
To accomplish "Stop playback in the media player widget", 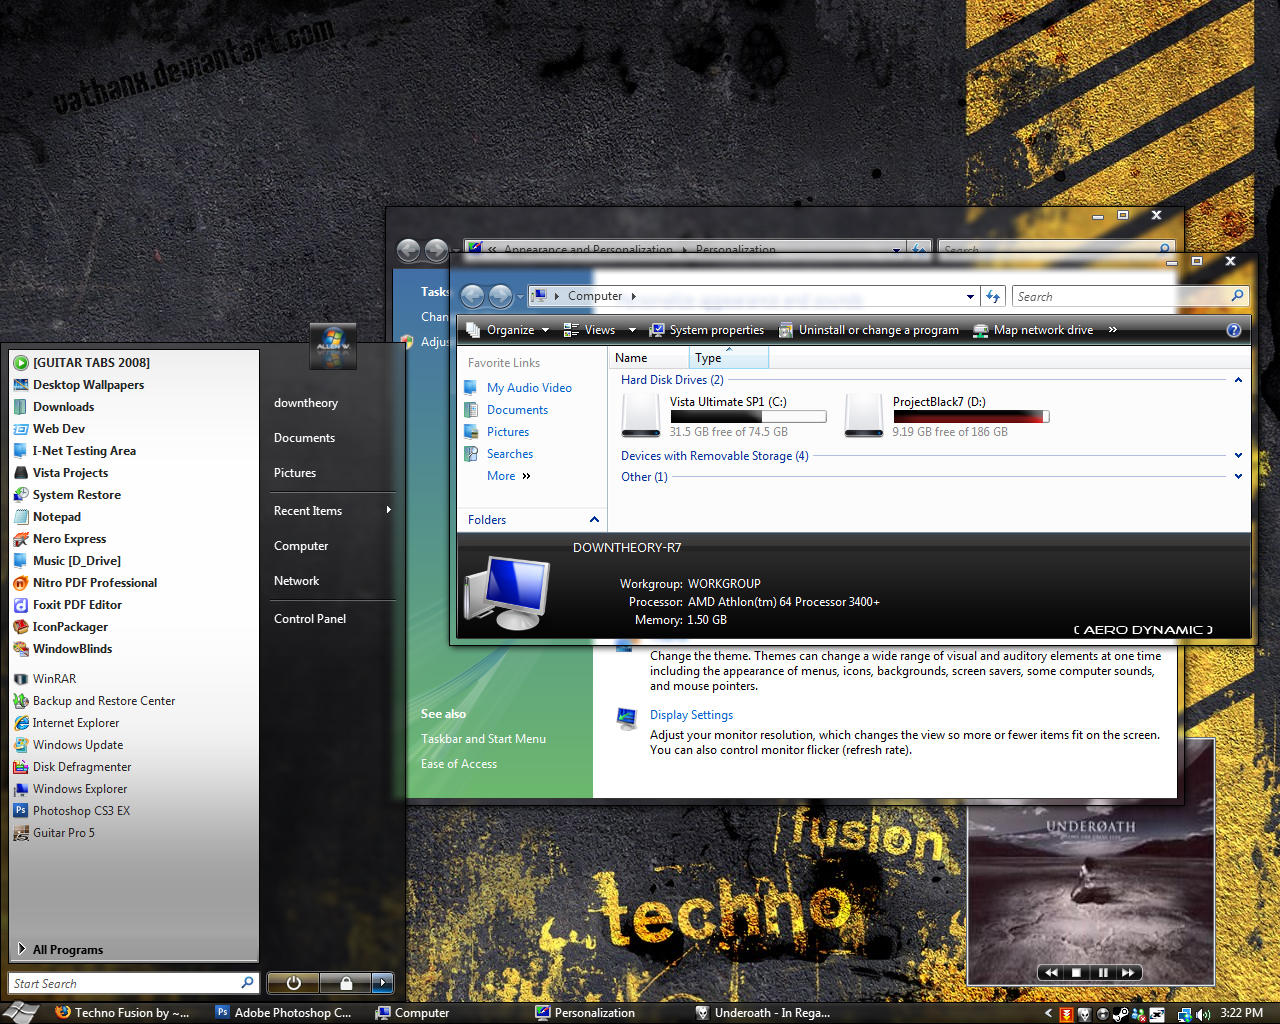I will tap(1076, 972).
